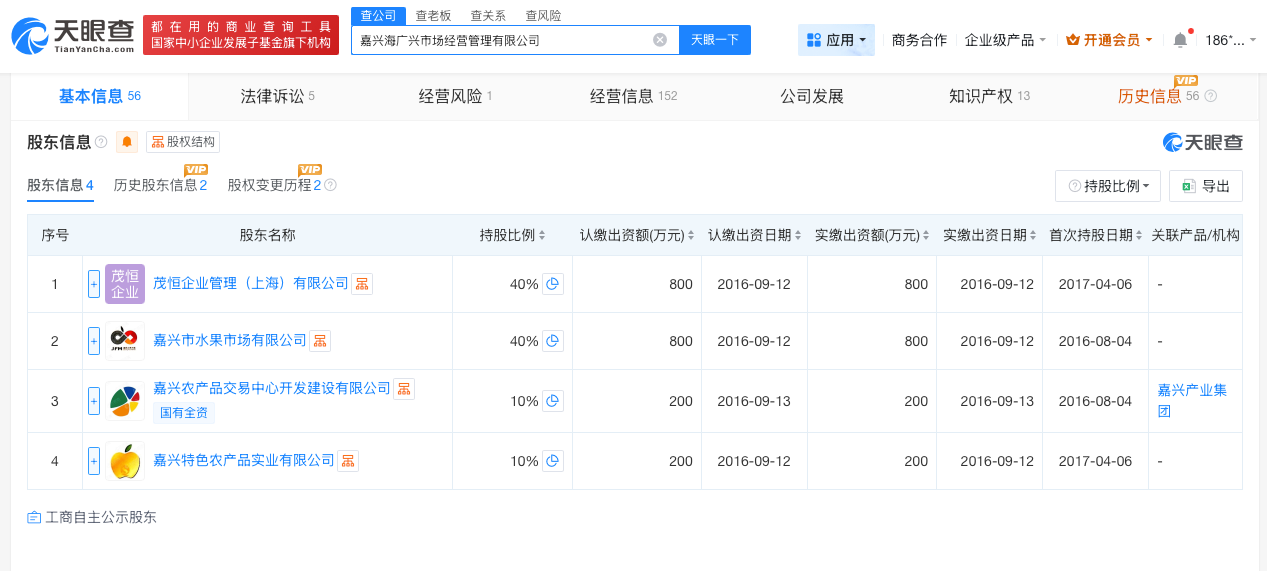The width and height of the screenshot is (1267, 571).
Task: View pie chart for row 1 40% share
Action: coord(553,284)
